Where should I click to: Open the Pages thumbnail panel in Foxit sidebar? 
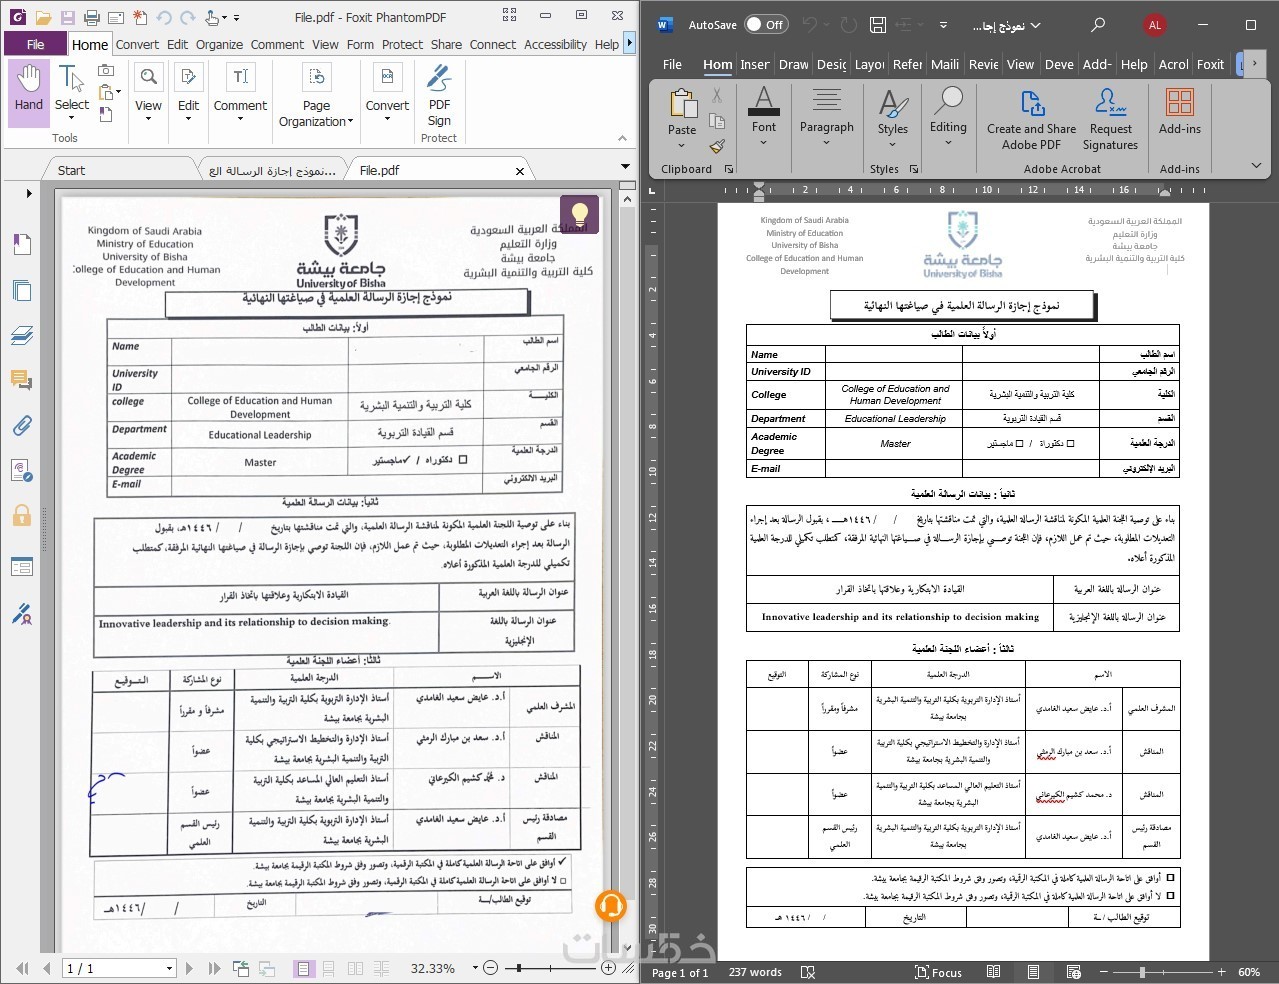coord(22,291)
